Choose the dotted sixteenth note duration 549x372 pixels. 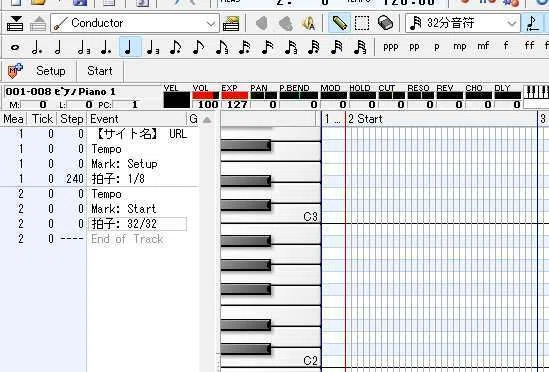coord(244,47)
